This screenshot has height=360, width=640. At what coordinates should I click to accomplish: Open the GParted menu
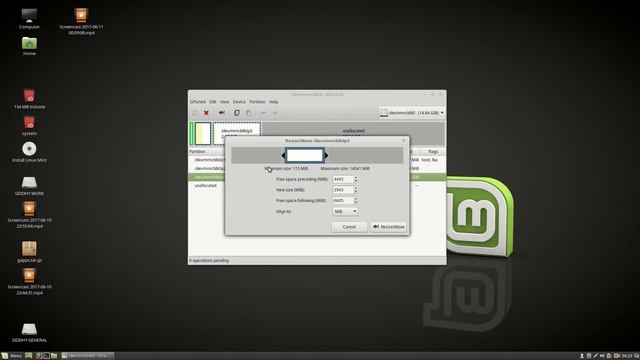[198, 102]
